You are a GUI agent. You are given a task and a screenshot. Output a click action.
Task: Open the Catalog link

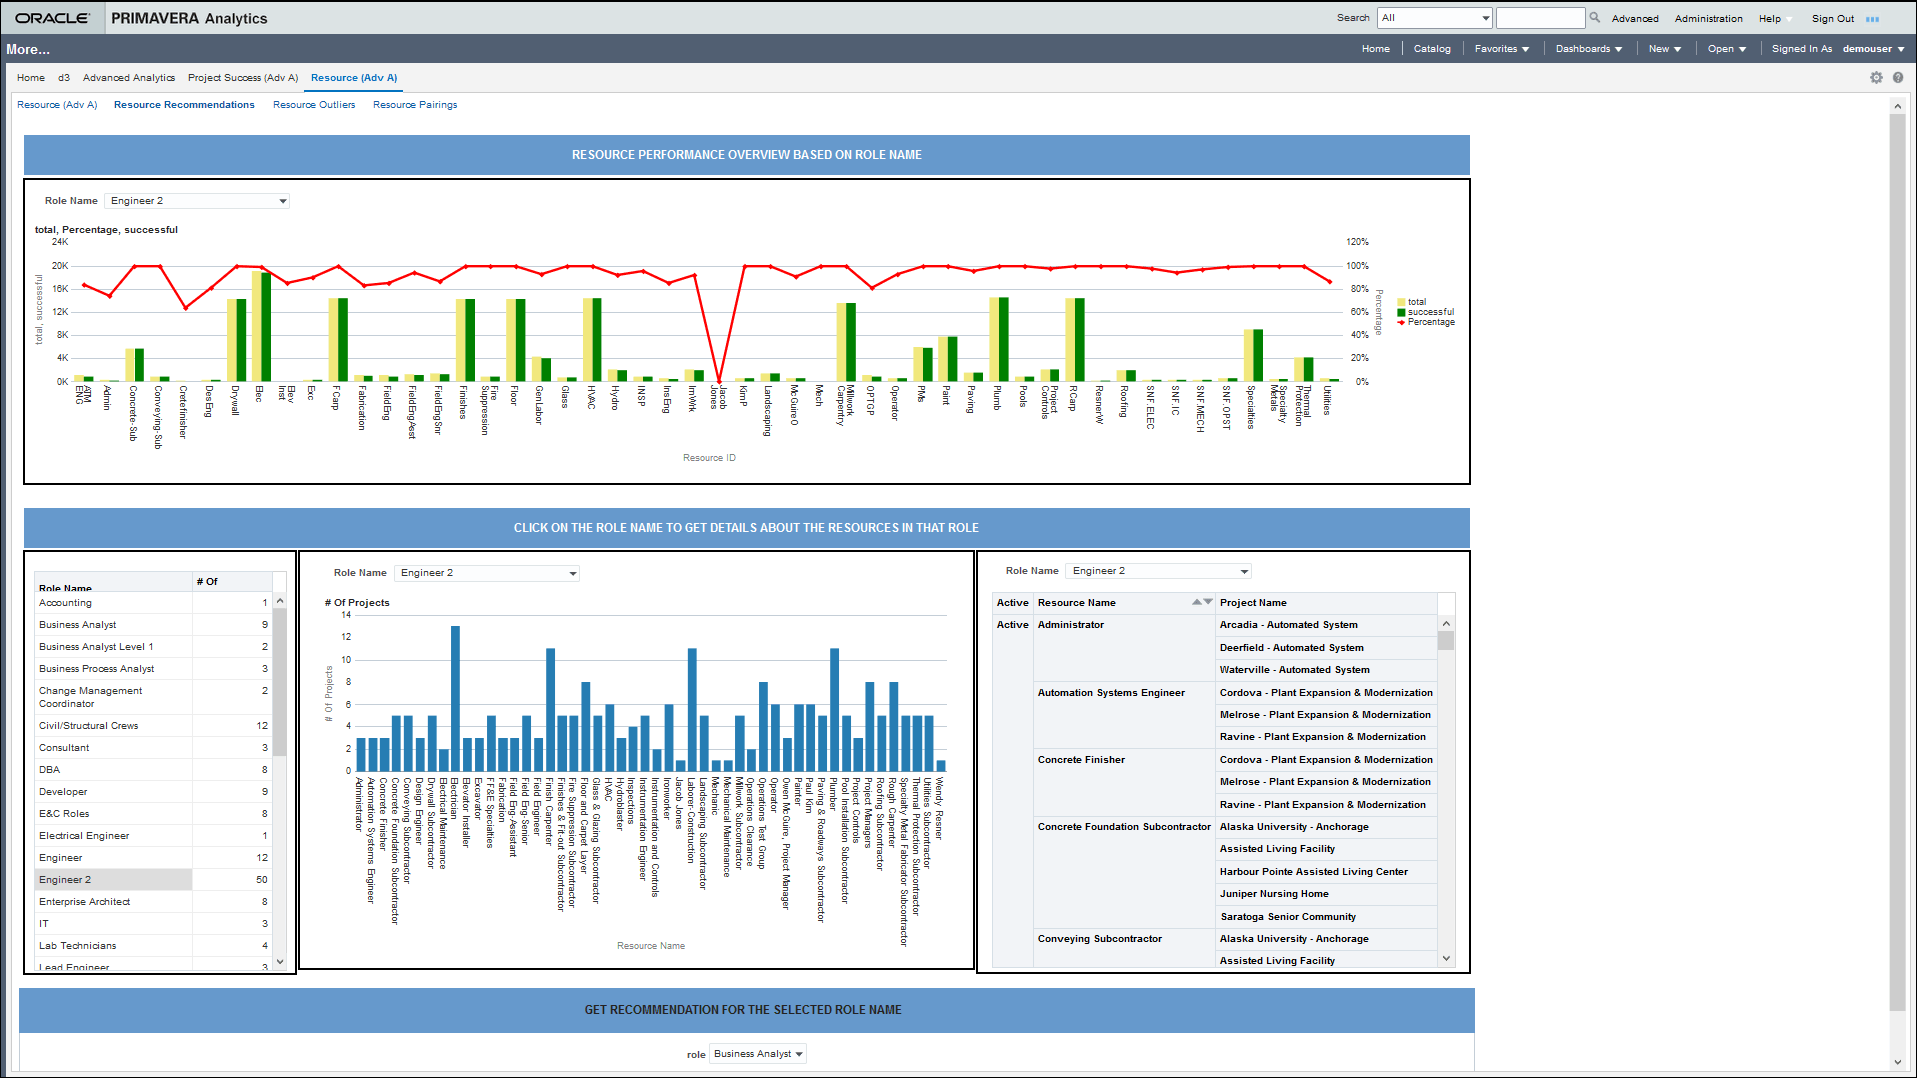point(1432,49)
